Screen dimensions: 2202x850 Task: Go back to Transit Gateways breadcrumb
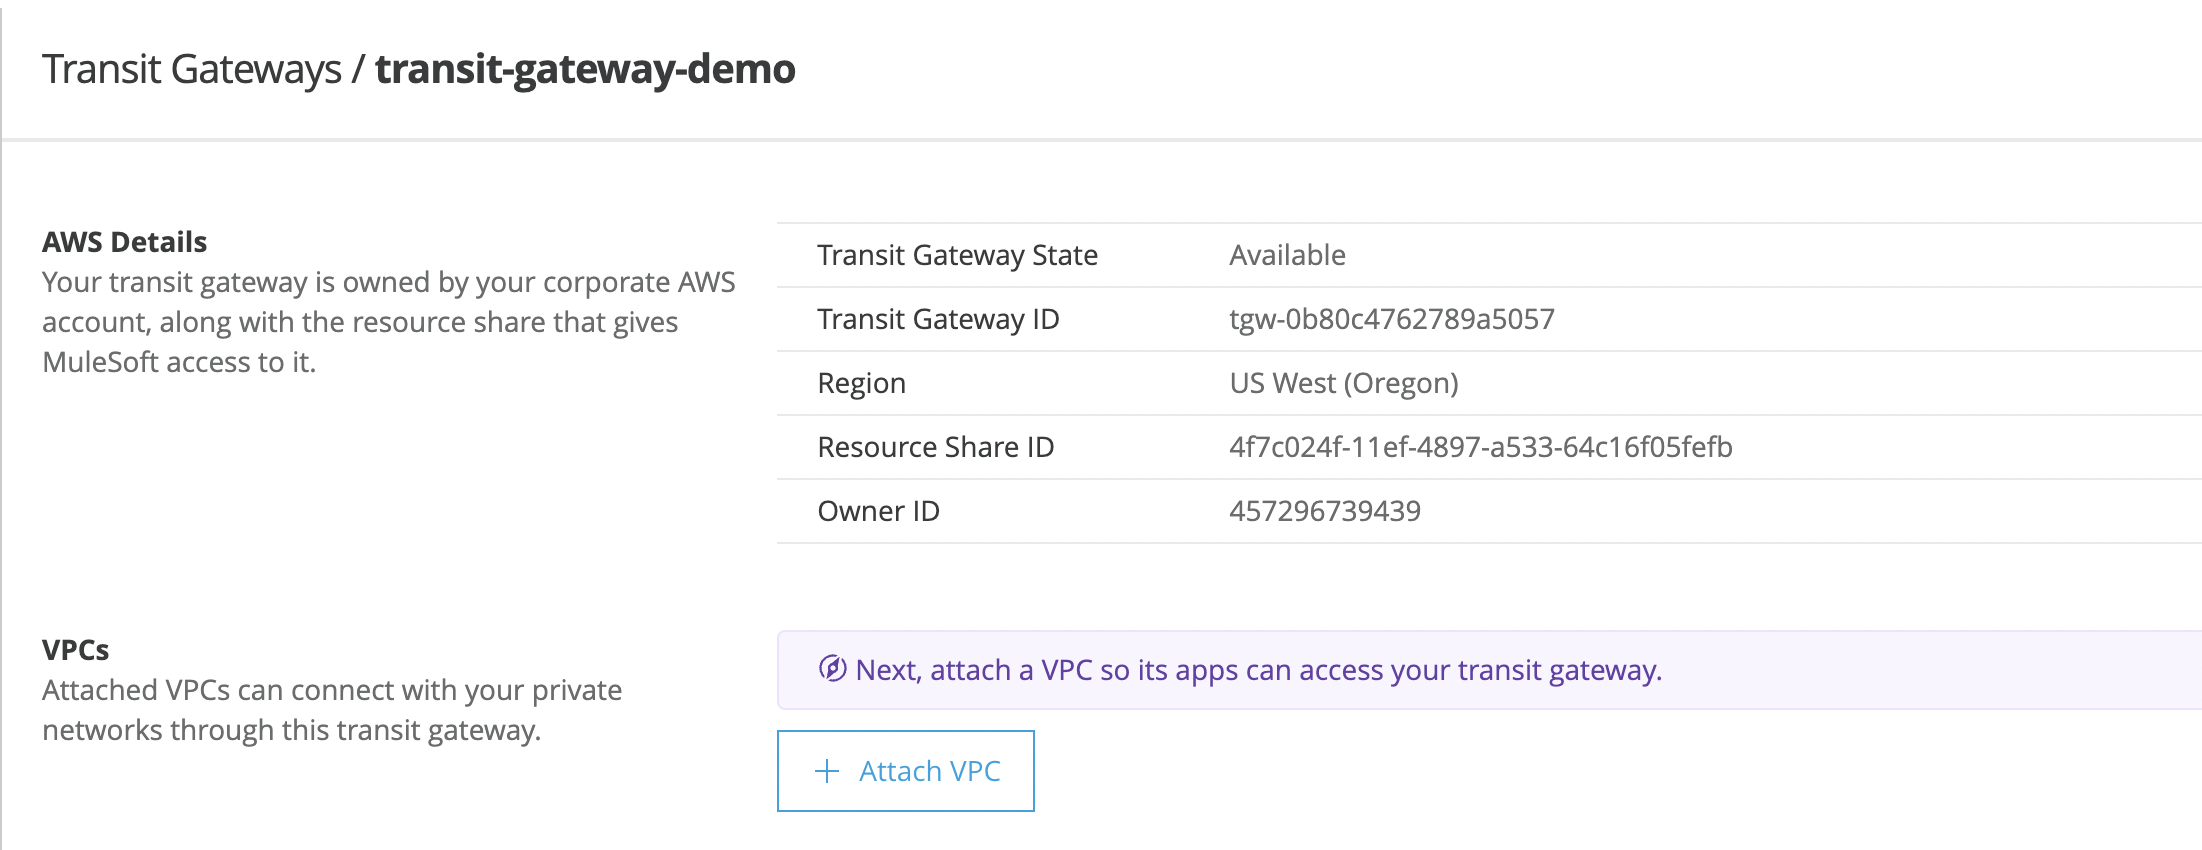click(x=192, y=69)
